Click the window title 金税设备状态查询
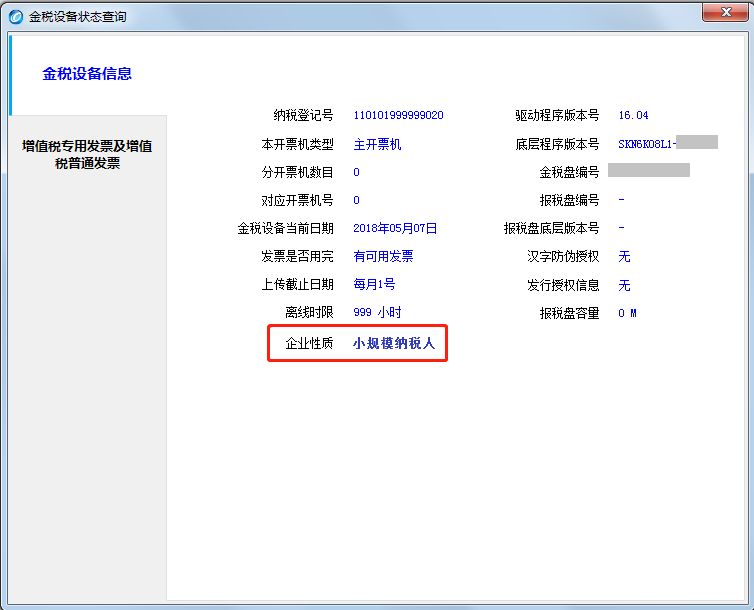Screen dimensions: 754x610 coord(77,17)
